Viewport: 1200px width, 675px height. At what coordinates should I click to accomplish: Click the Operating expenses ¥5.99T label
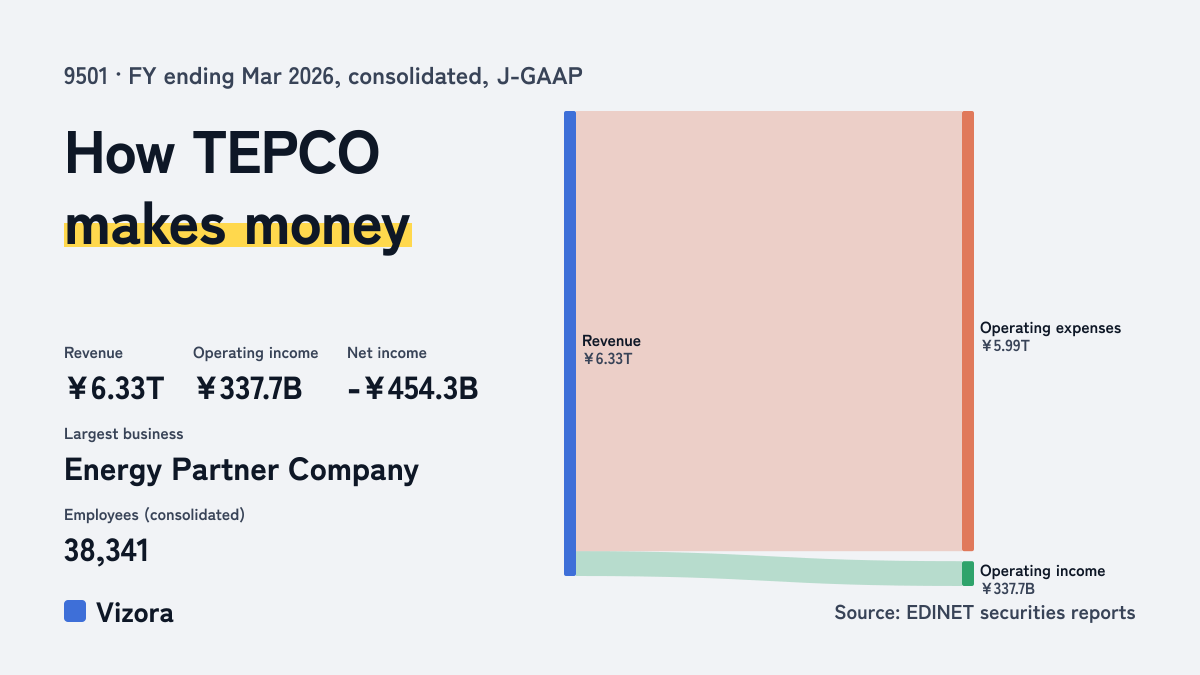coord(1050,336)
